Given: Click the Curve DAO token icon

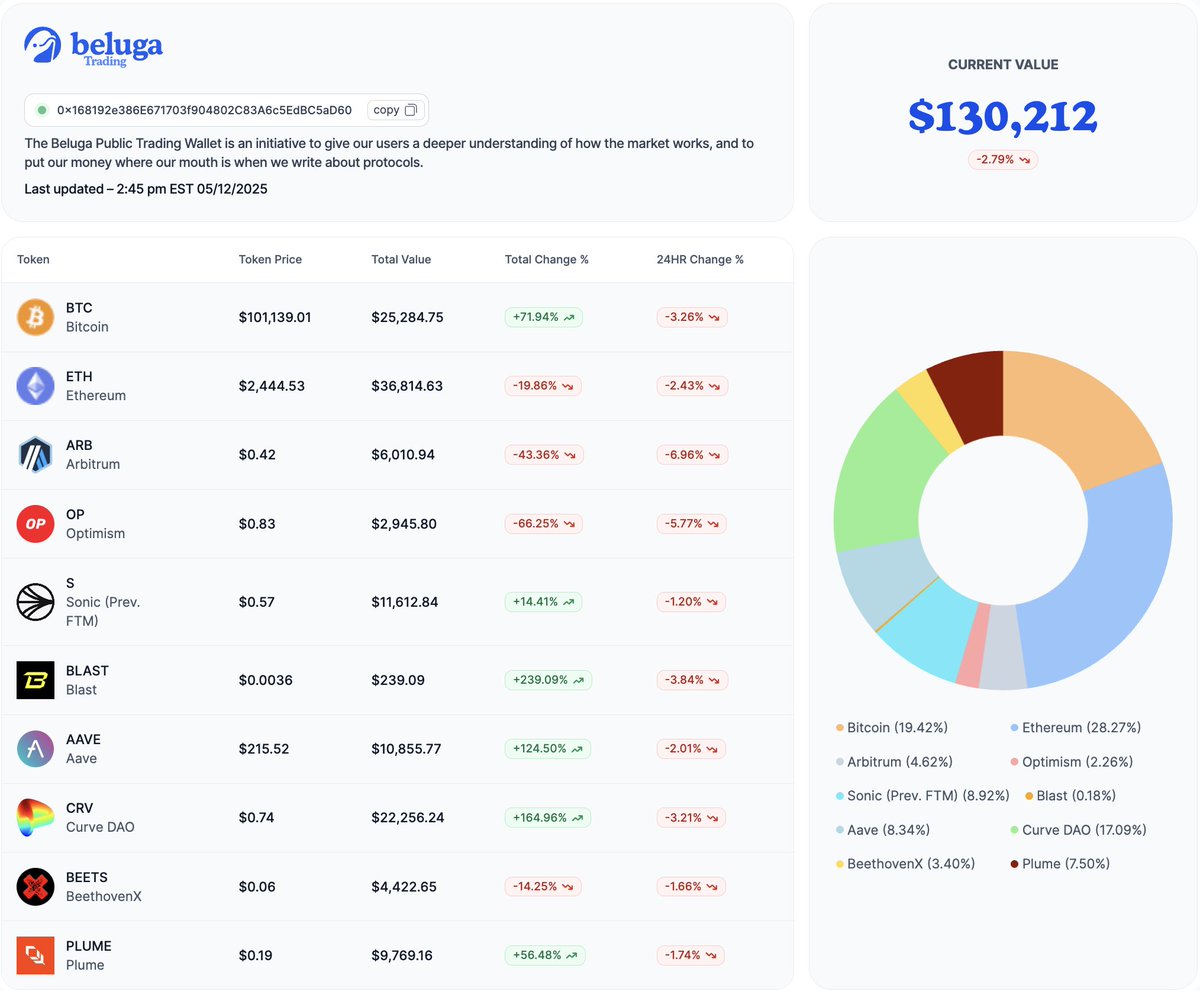Looking at the screenshot, I should tap(35, 818).
